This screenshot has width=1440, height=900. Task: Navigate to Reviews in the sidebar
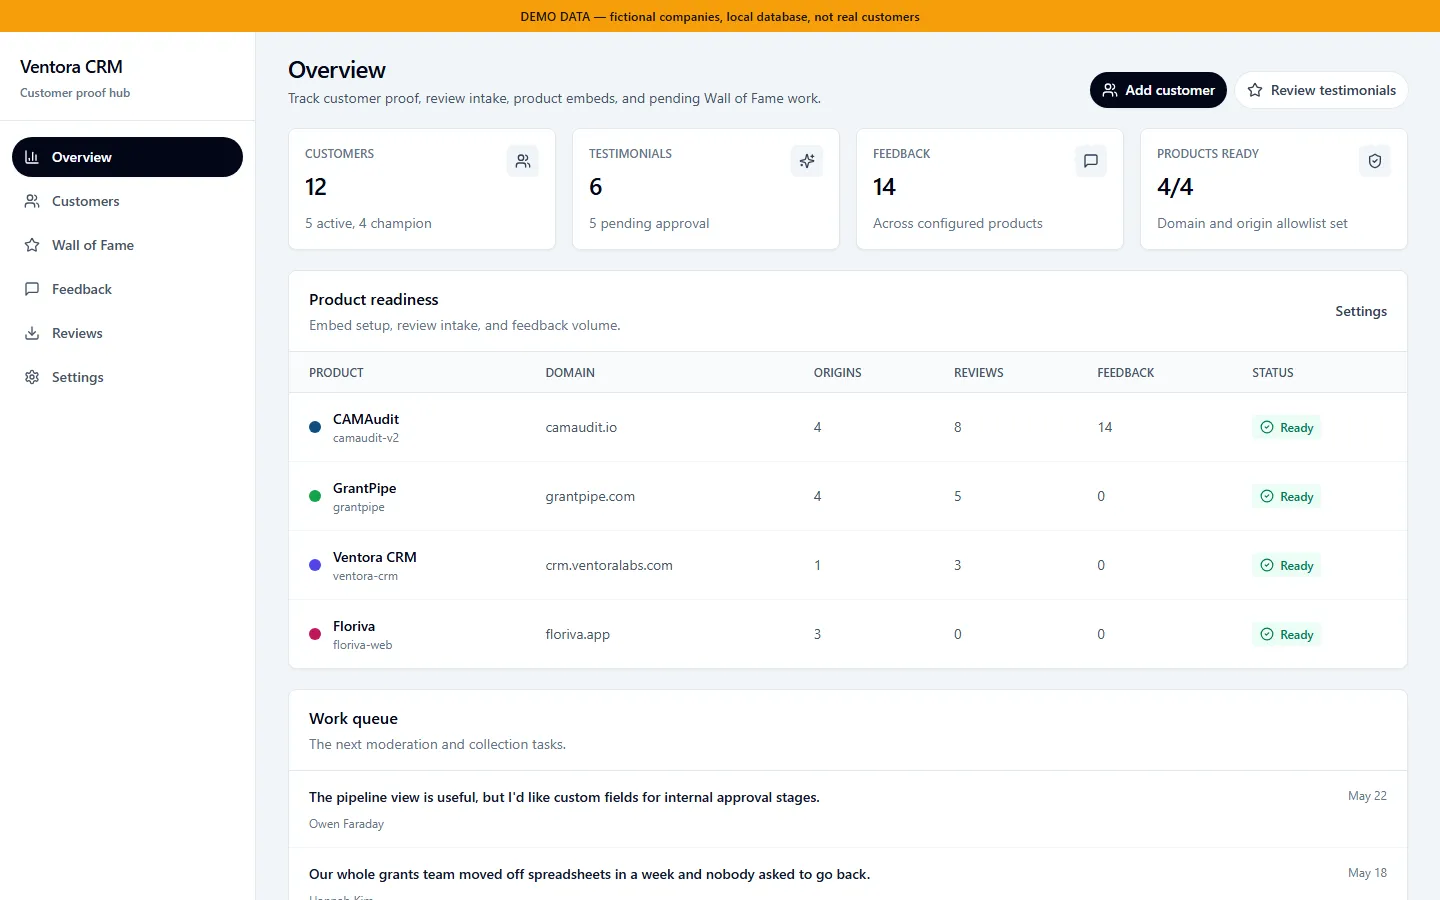[x=127, y=333]
